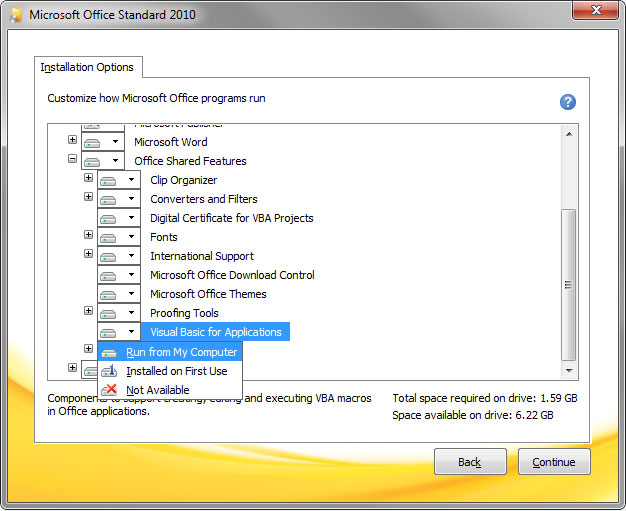Screen dimensions: 626x511
Task: Expand the Fonts node
Action: point(88,234)
